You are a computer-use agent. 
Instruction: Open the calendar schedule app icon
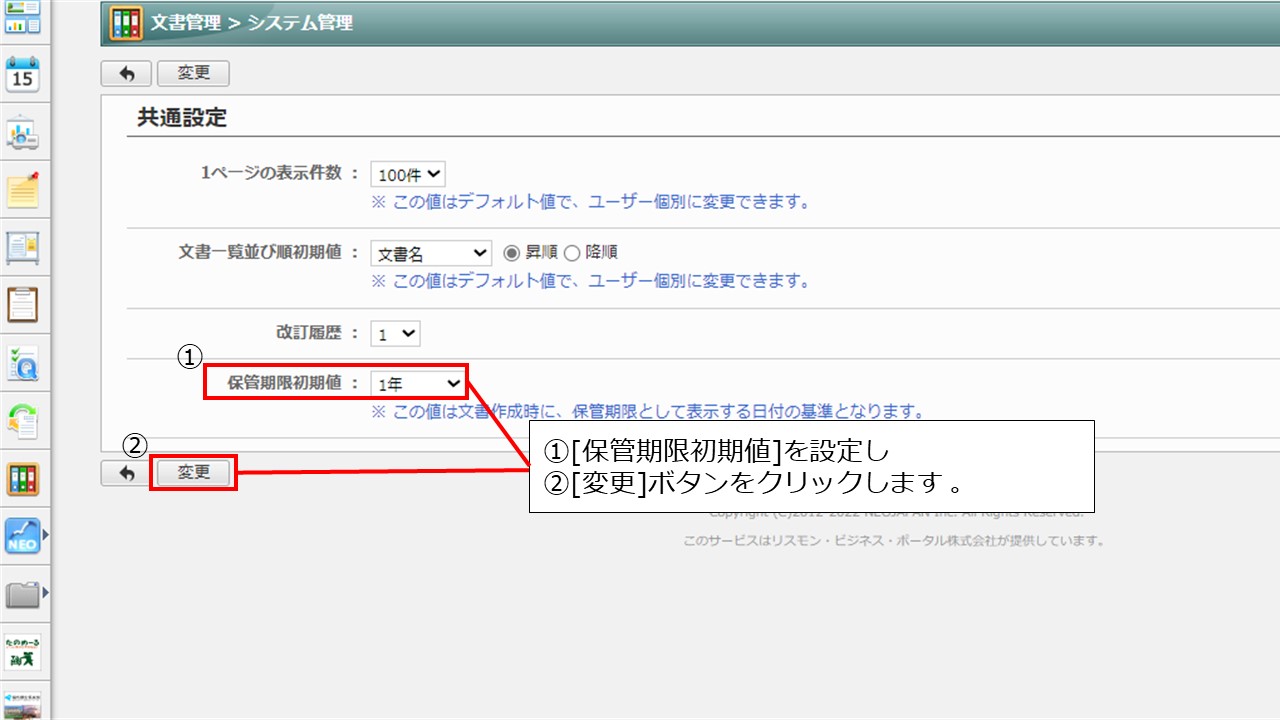point(22,73)
